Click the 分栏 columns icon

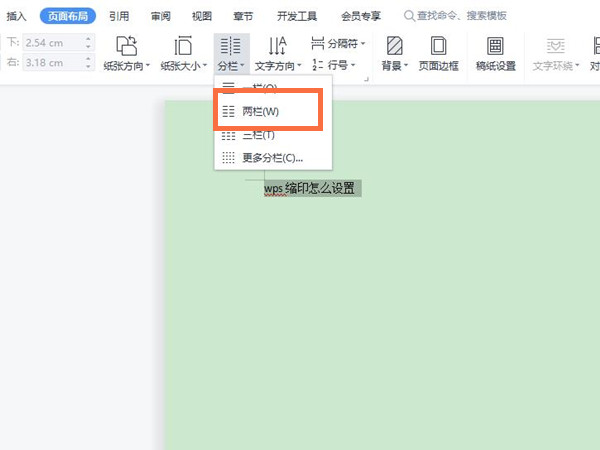[x=228, y=46]
